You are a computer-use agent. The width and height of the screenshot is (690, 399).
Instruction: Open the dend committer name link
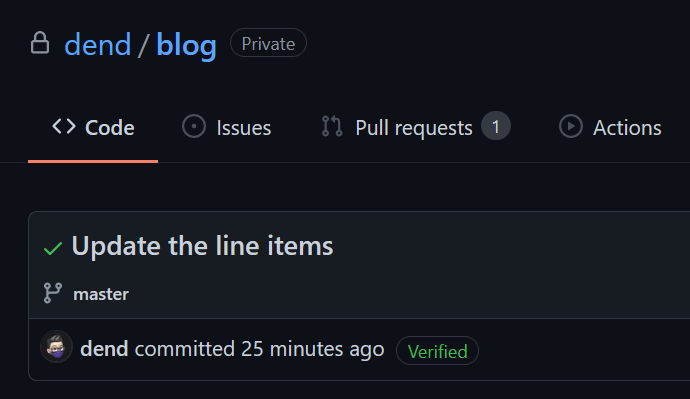coord(104,349)
